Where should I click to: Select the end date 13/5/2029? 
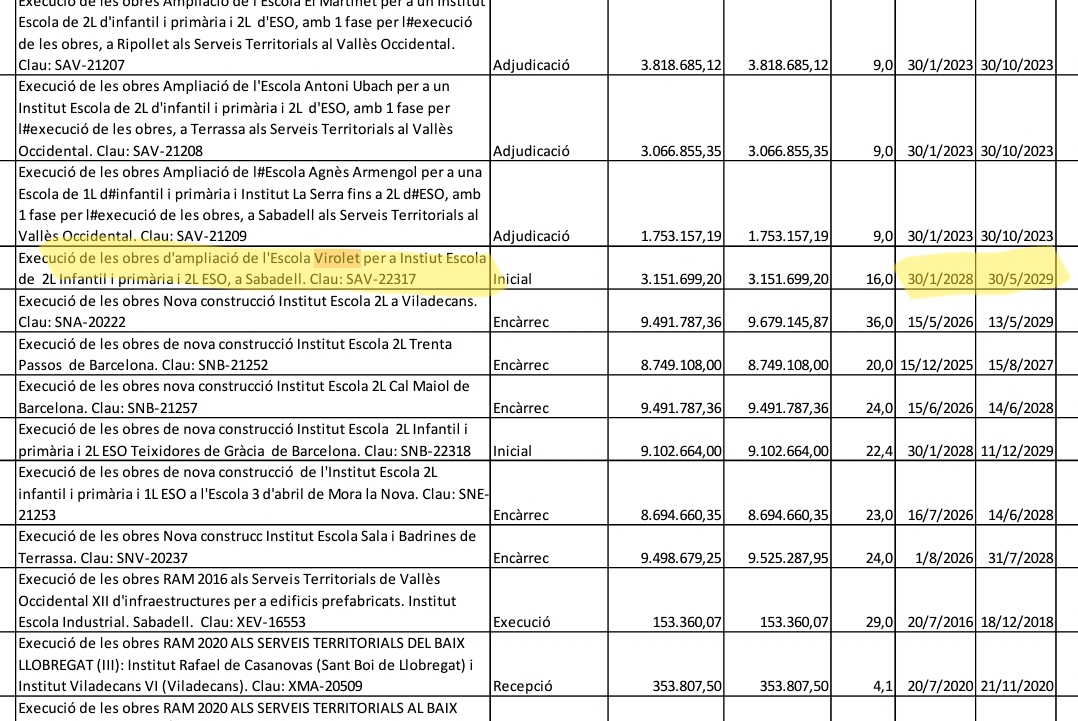click(1020, 322)
